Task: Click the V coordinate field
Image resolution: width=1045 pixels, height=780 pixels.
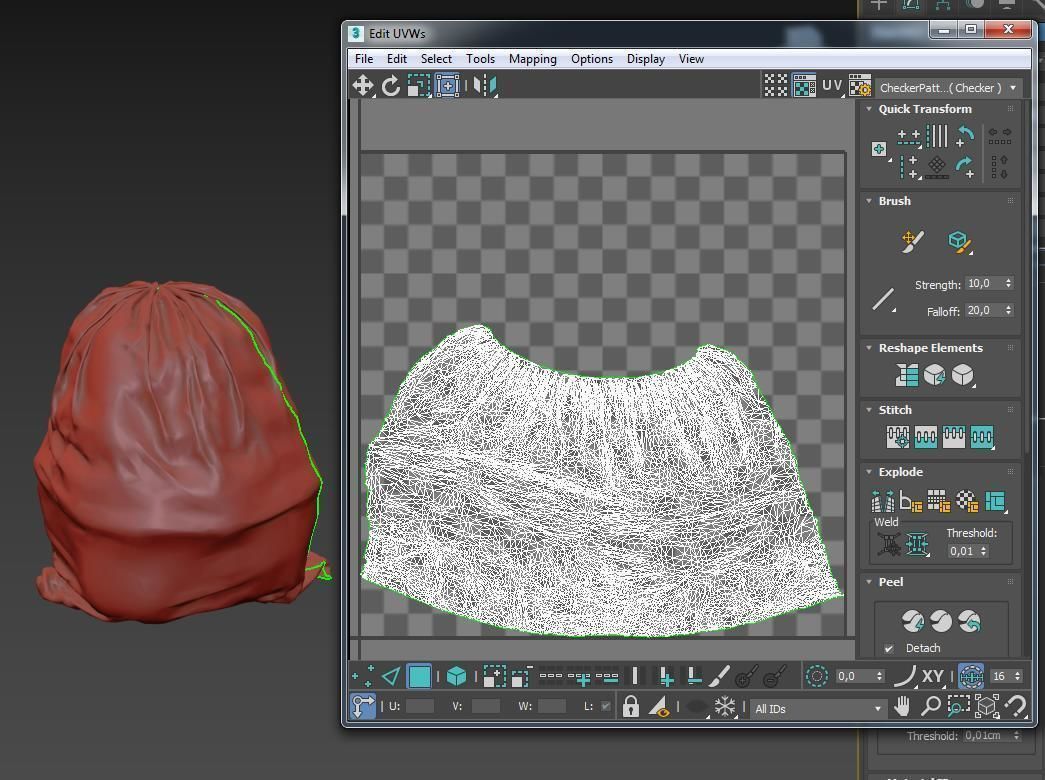Action: [x=485, y=706]
